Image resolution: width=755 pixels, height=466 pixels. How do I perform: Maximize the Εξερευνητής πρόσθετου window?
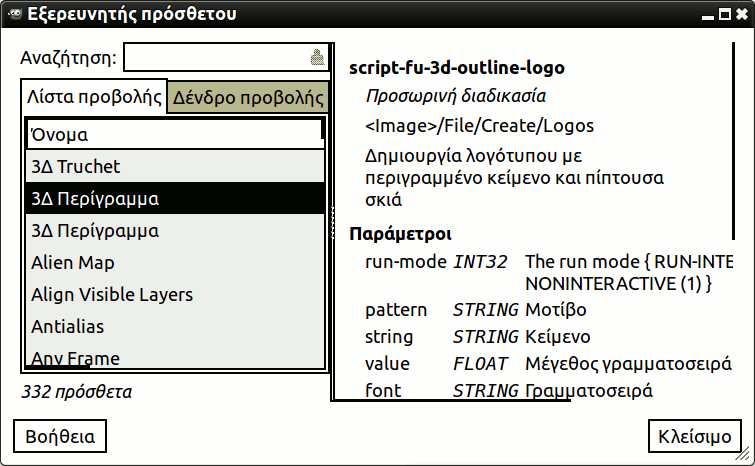pos(725,14)
